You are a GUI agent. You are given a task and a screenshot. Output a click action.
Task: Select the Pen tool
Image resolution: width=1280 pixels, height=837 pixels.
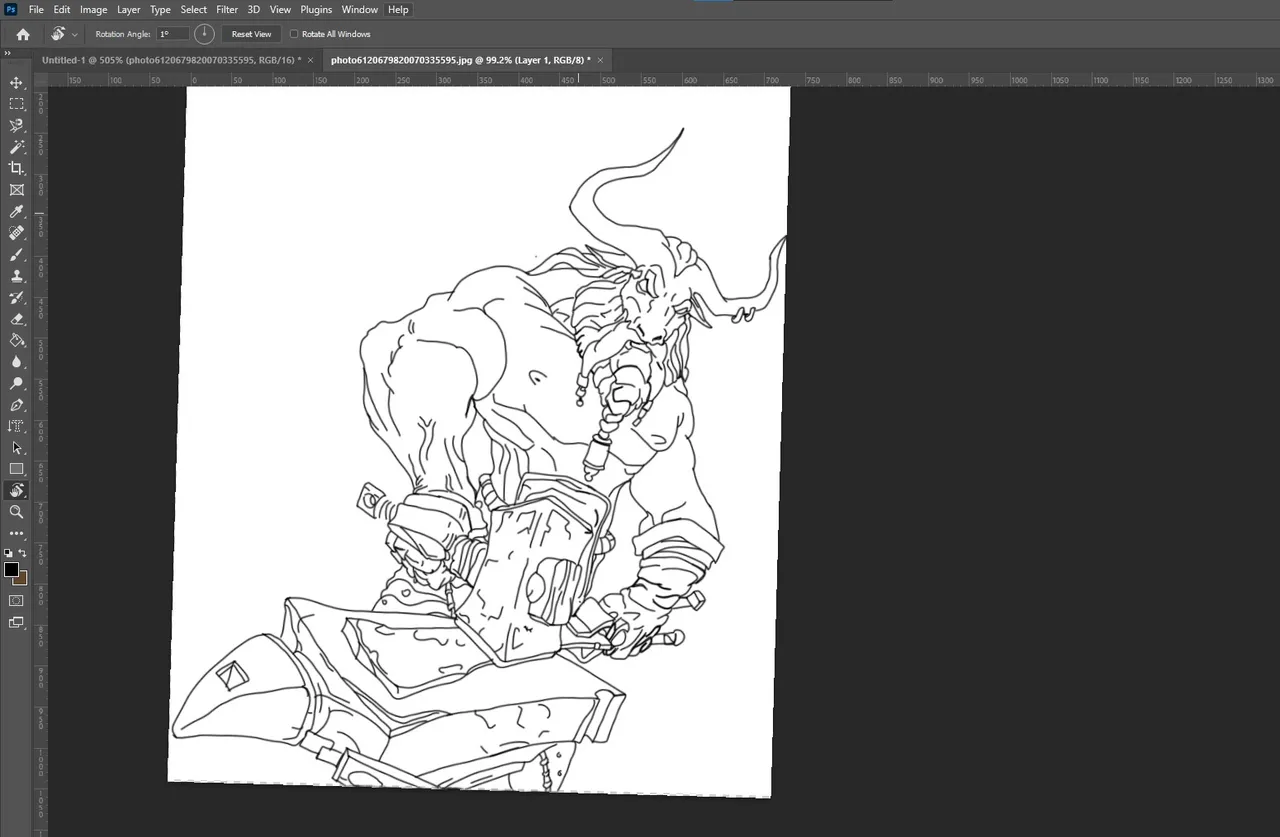click(16, 405)
